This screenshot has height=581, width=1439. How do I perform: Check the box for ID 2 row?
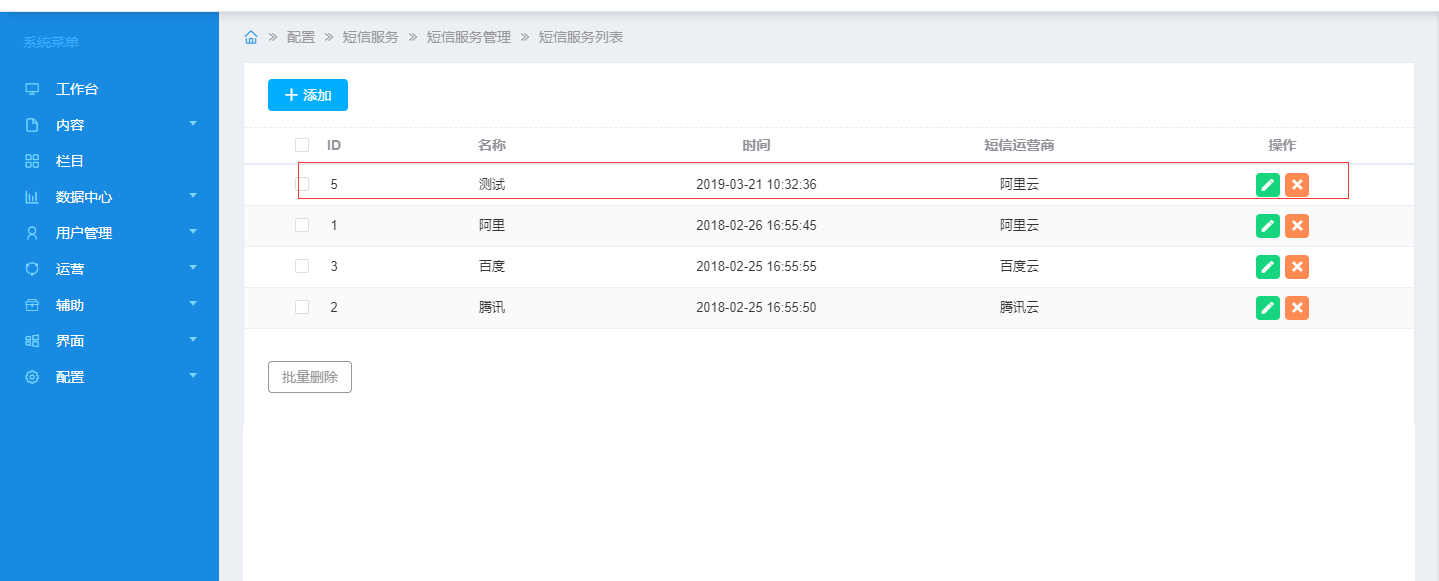click(302, 307)
